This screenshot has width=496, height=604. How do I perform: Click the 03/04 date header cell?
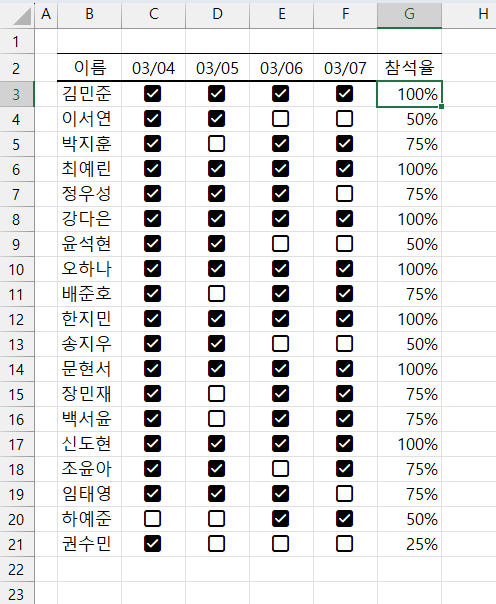pos(153,68)
